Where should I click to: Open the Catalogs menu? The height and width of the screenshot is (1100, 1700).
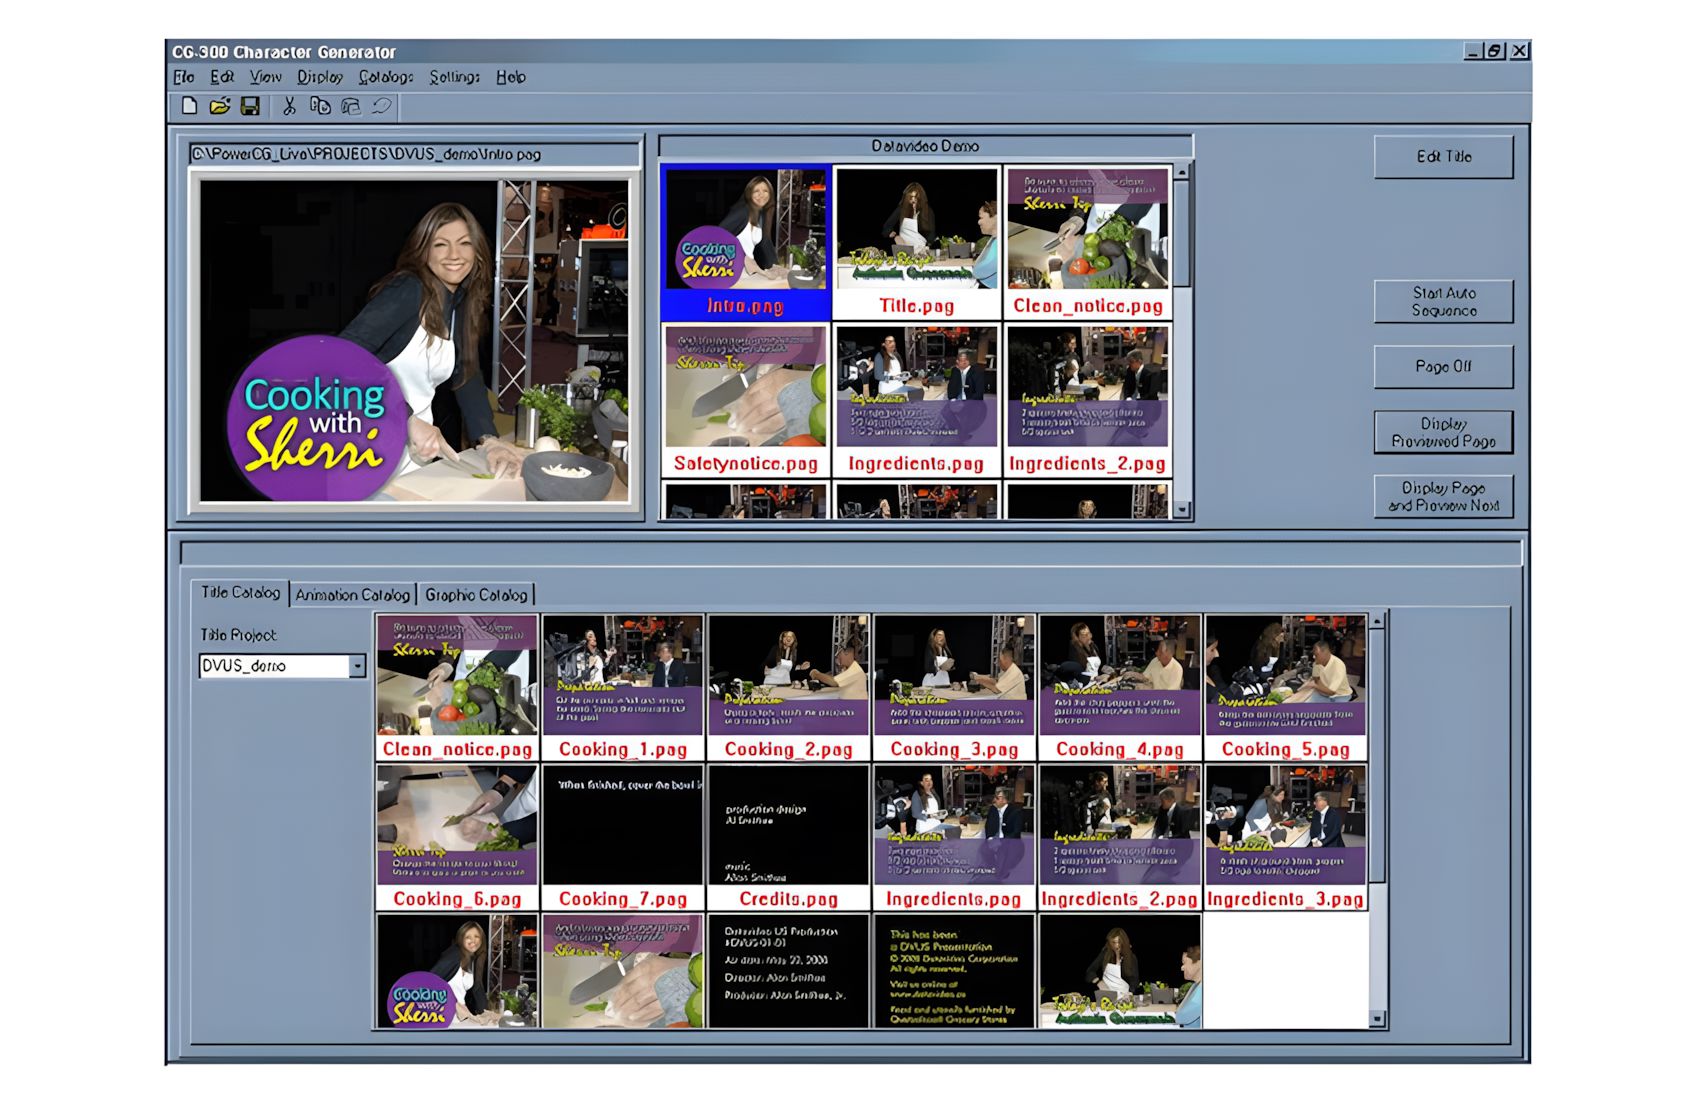click(386, 77)
